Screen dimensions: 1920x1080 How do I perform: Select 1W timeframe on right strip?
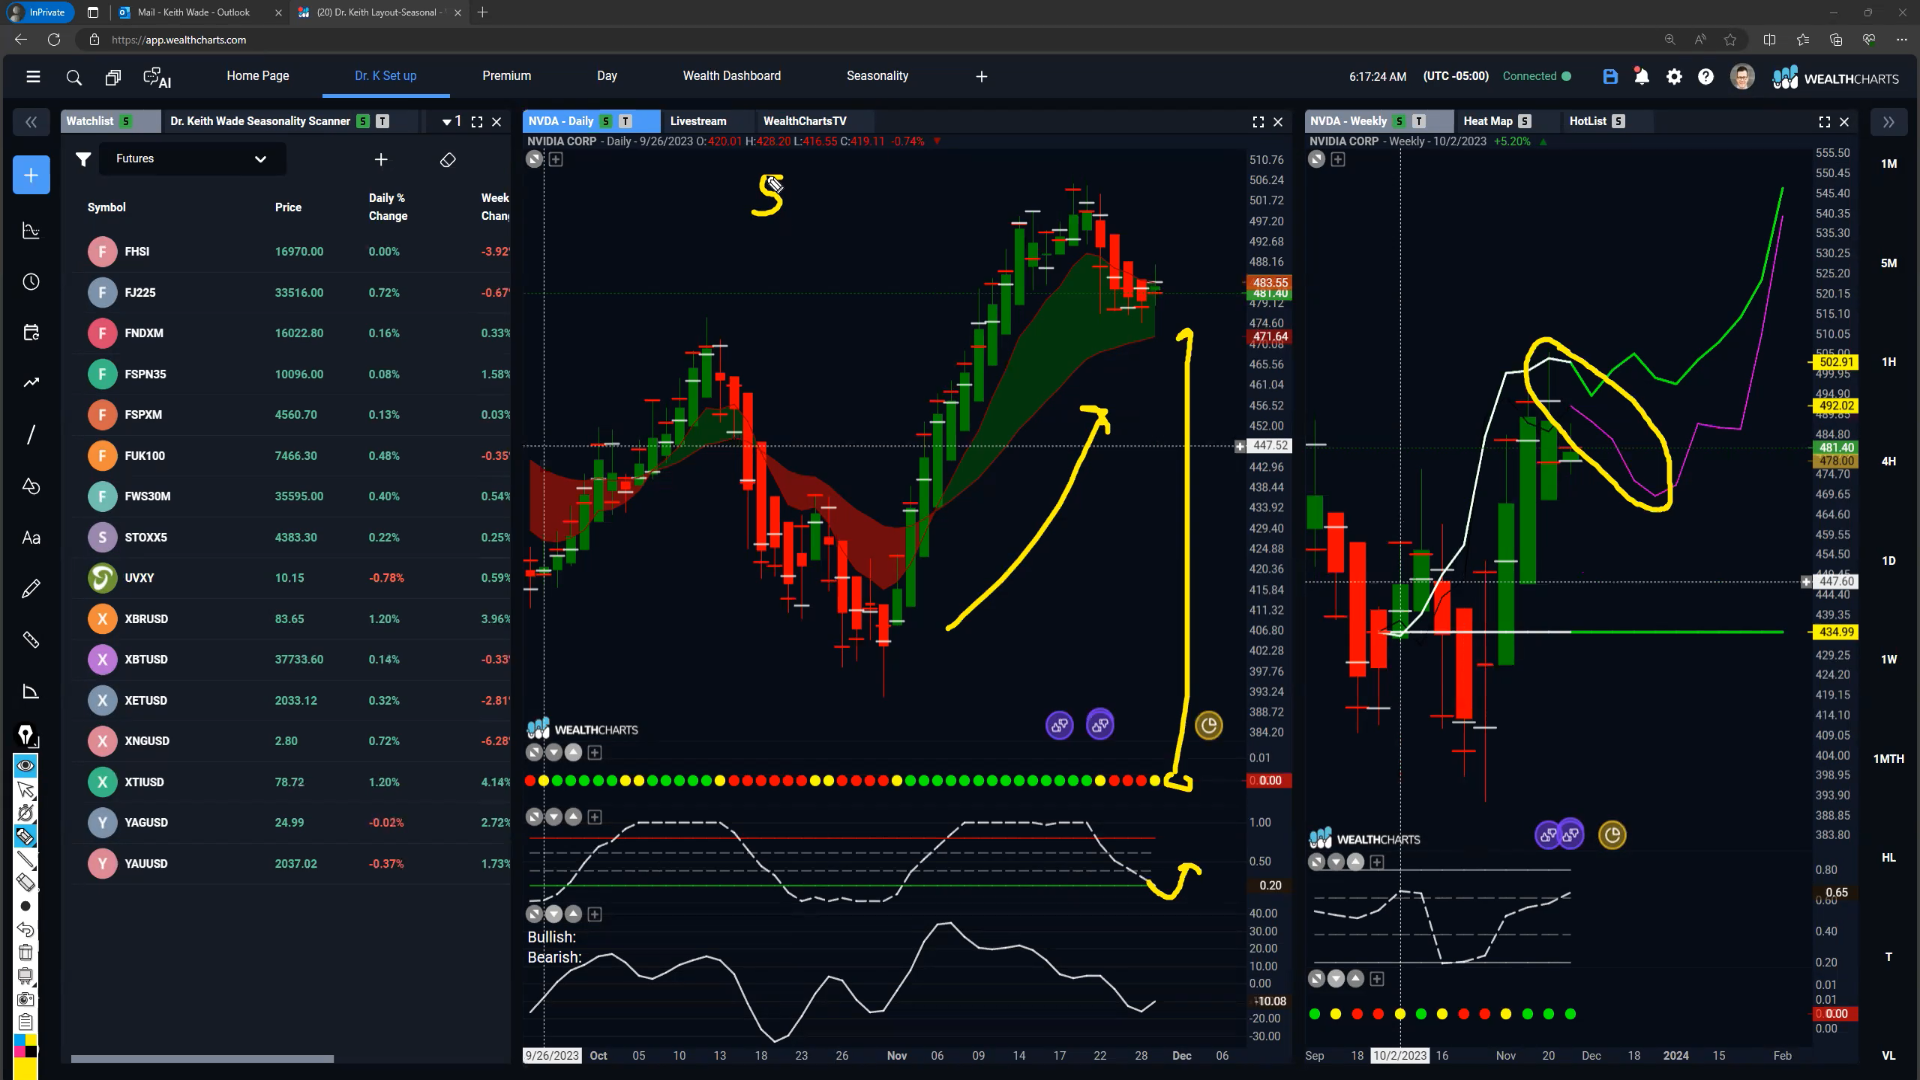click(x=1888, y=660)
